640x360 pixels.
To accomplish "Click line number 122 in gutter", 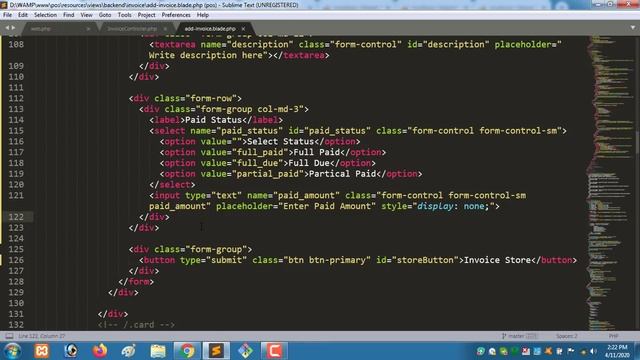I will click(16, 217).
